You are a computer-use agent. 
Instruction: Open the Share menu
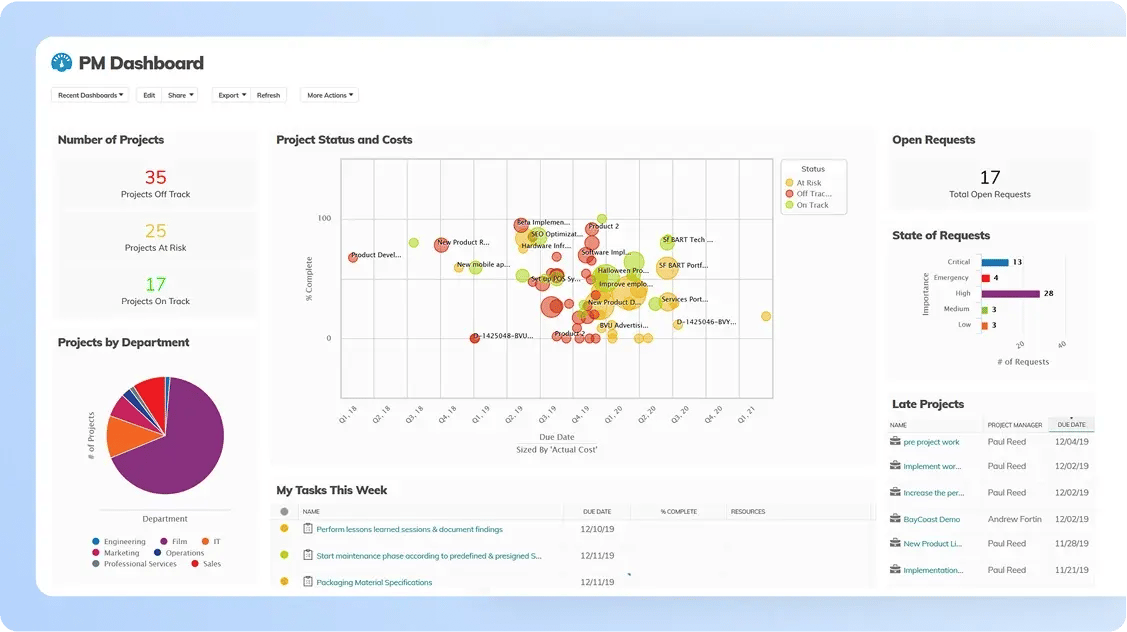(180, 94)
